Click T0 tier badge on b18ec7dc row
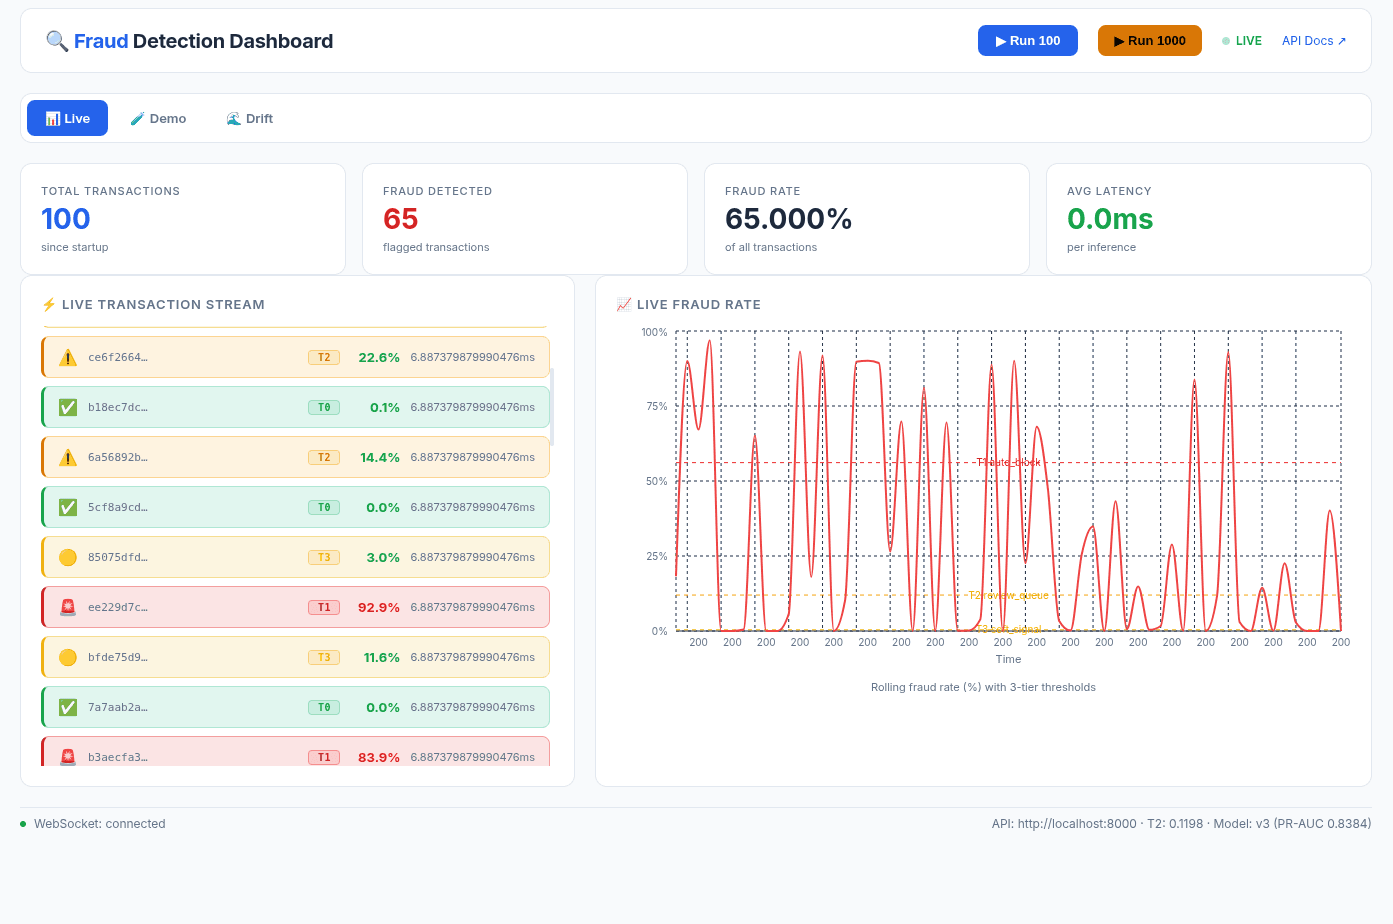The width and height of the screenshot is (1393, 924). tap(324, 407)
